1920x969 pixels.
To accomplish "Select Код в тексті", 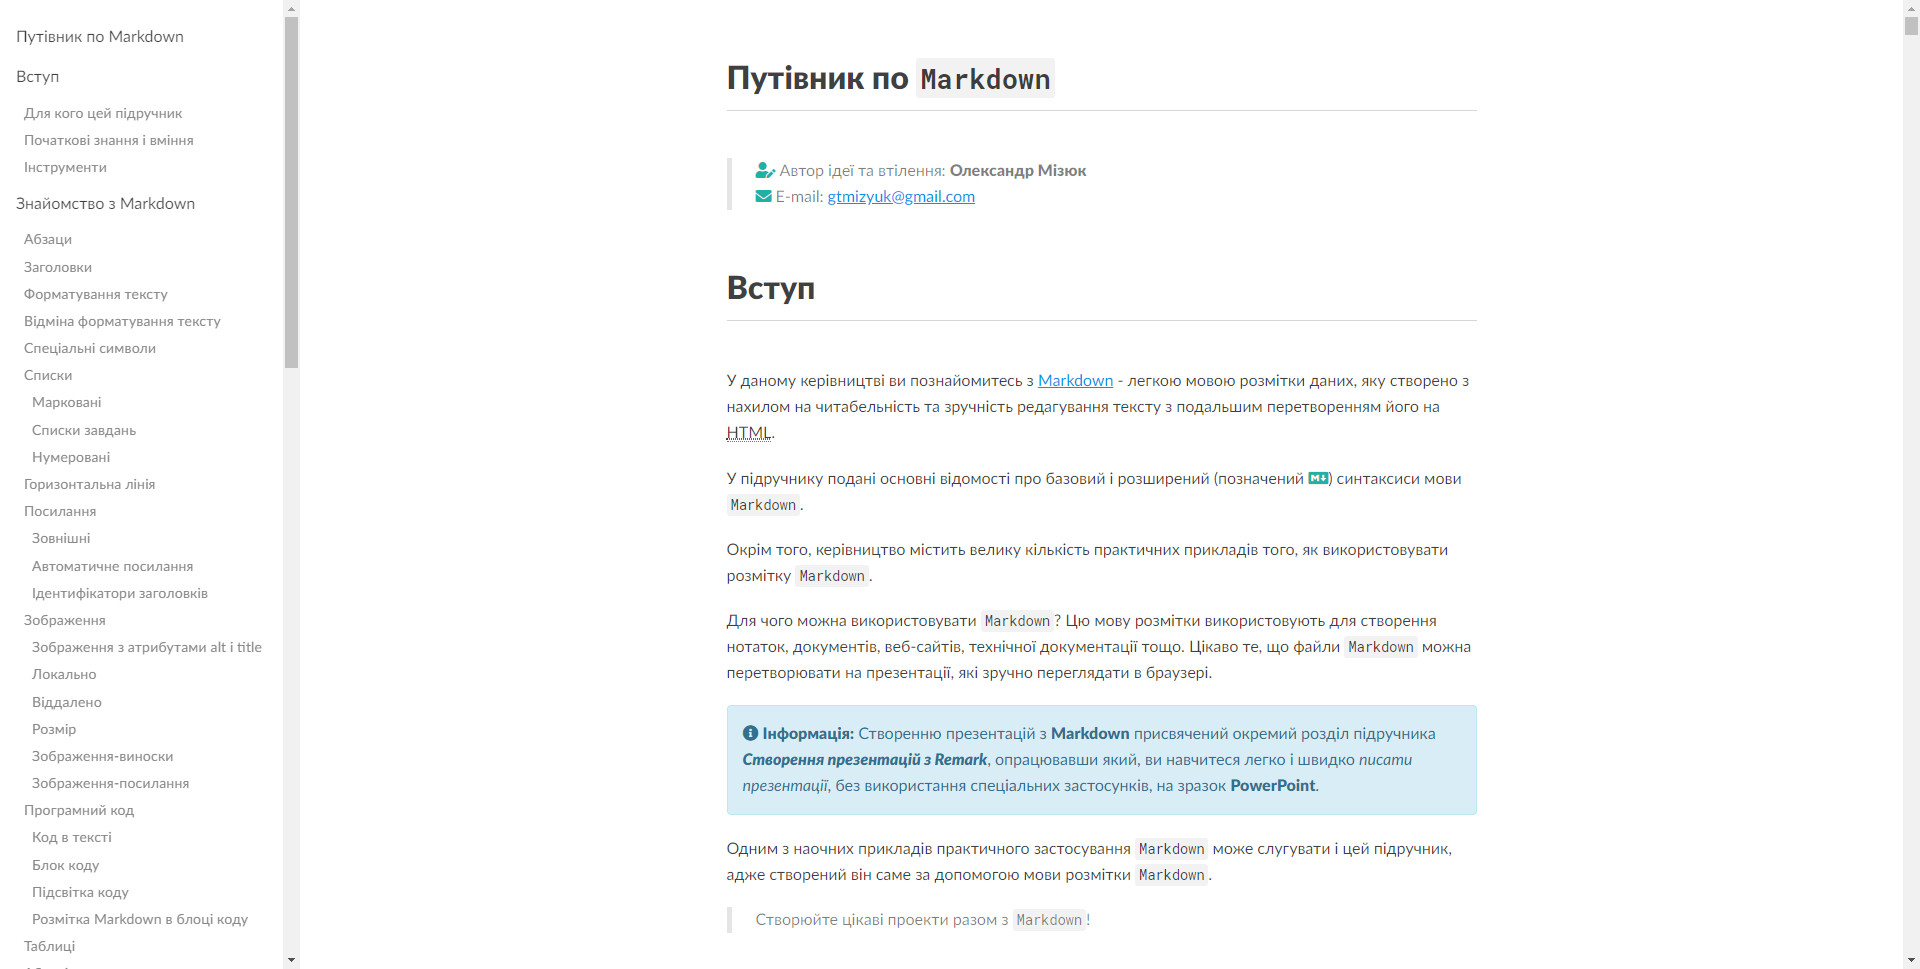I will coord(72,837).
